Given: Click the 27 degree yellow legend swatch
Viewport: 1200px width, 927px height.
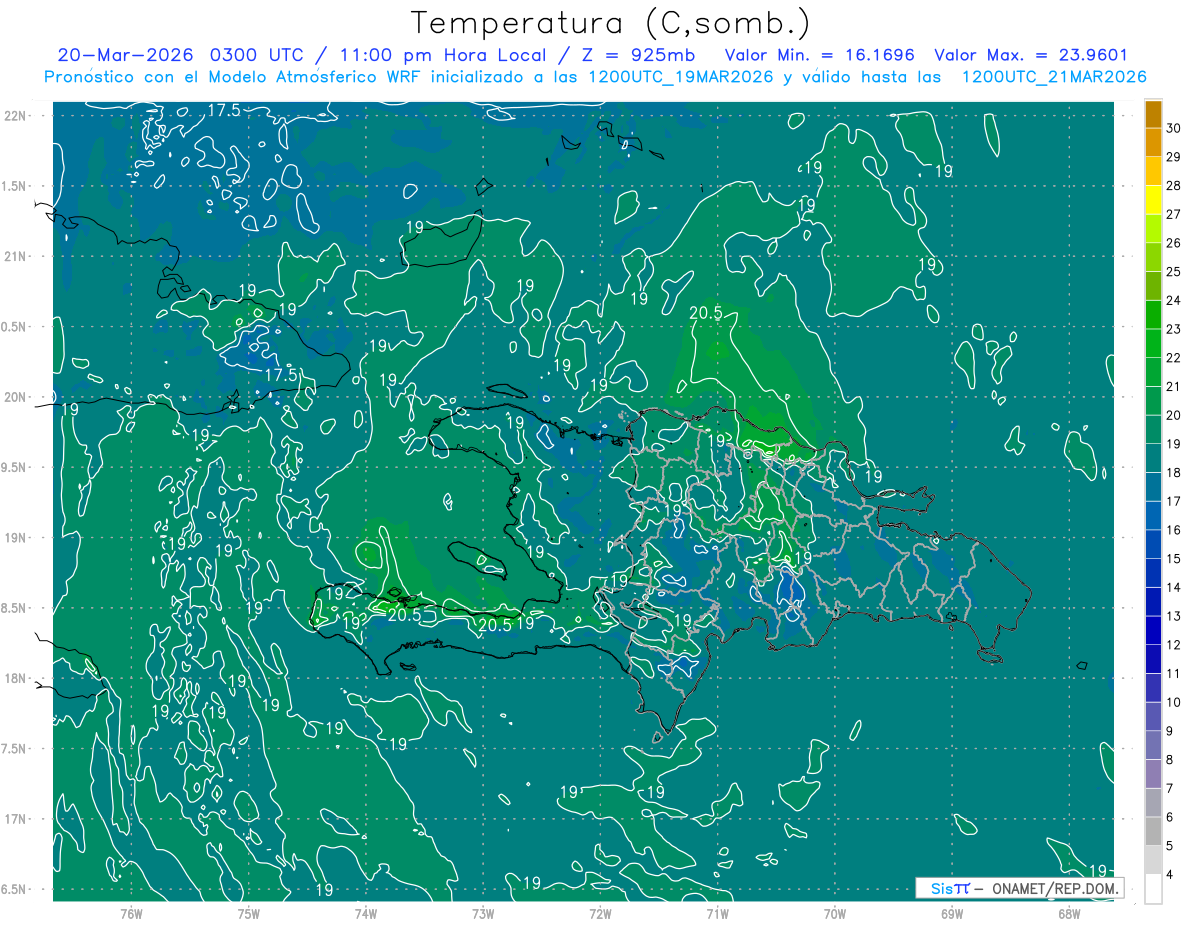Looking at the screenshot, I should click(x=1153, y=200).
